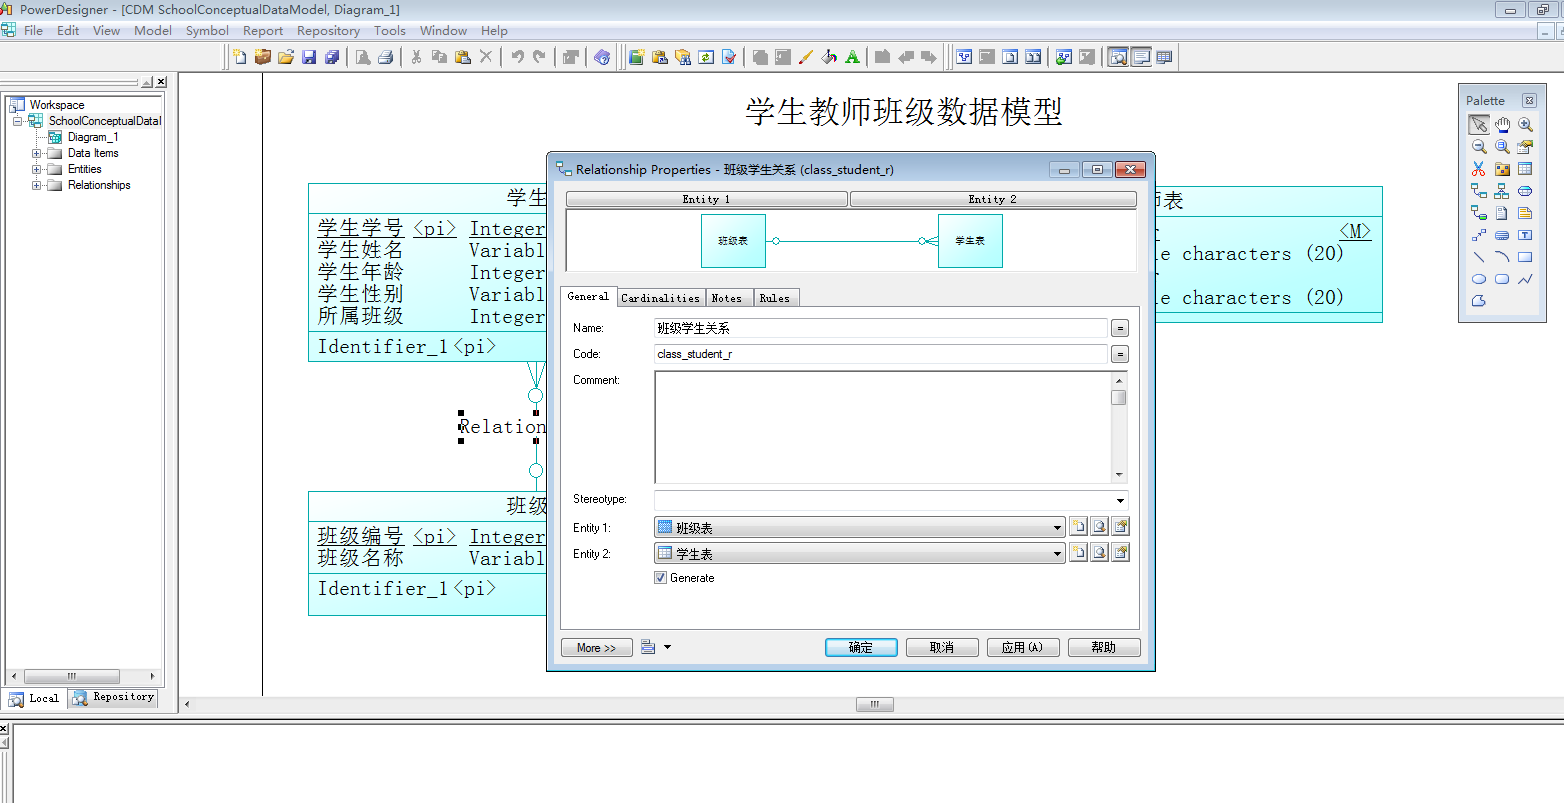Click the Save toolbar icon
This screenshot has height=803, width=1564.
[309, 57]
